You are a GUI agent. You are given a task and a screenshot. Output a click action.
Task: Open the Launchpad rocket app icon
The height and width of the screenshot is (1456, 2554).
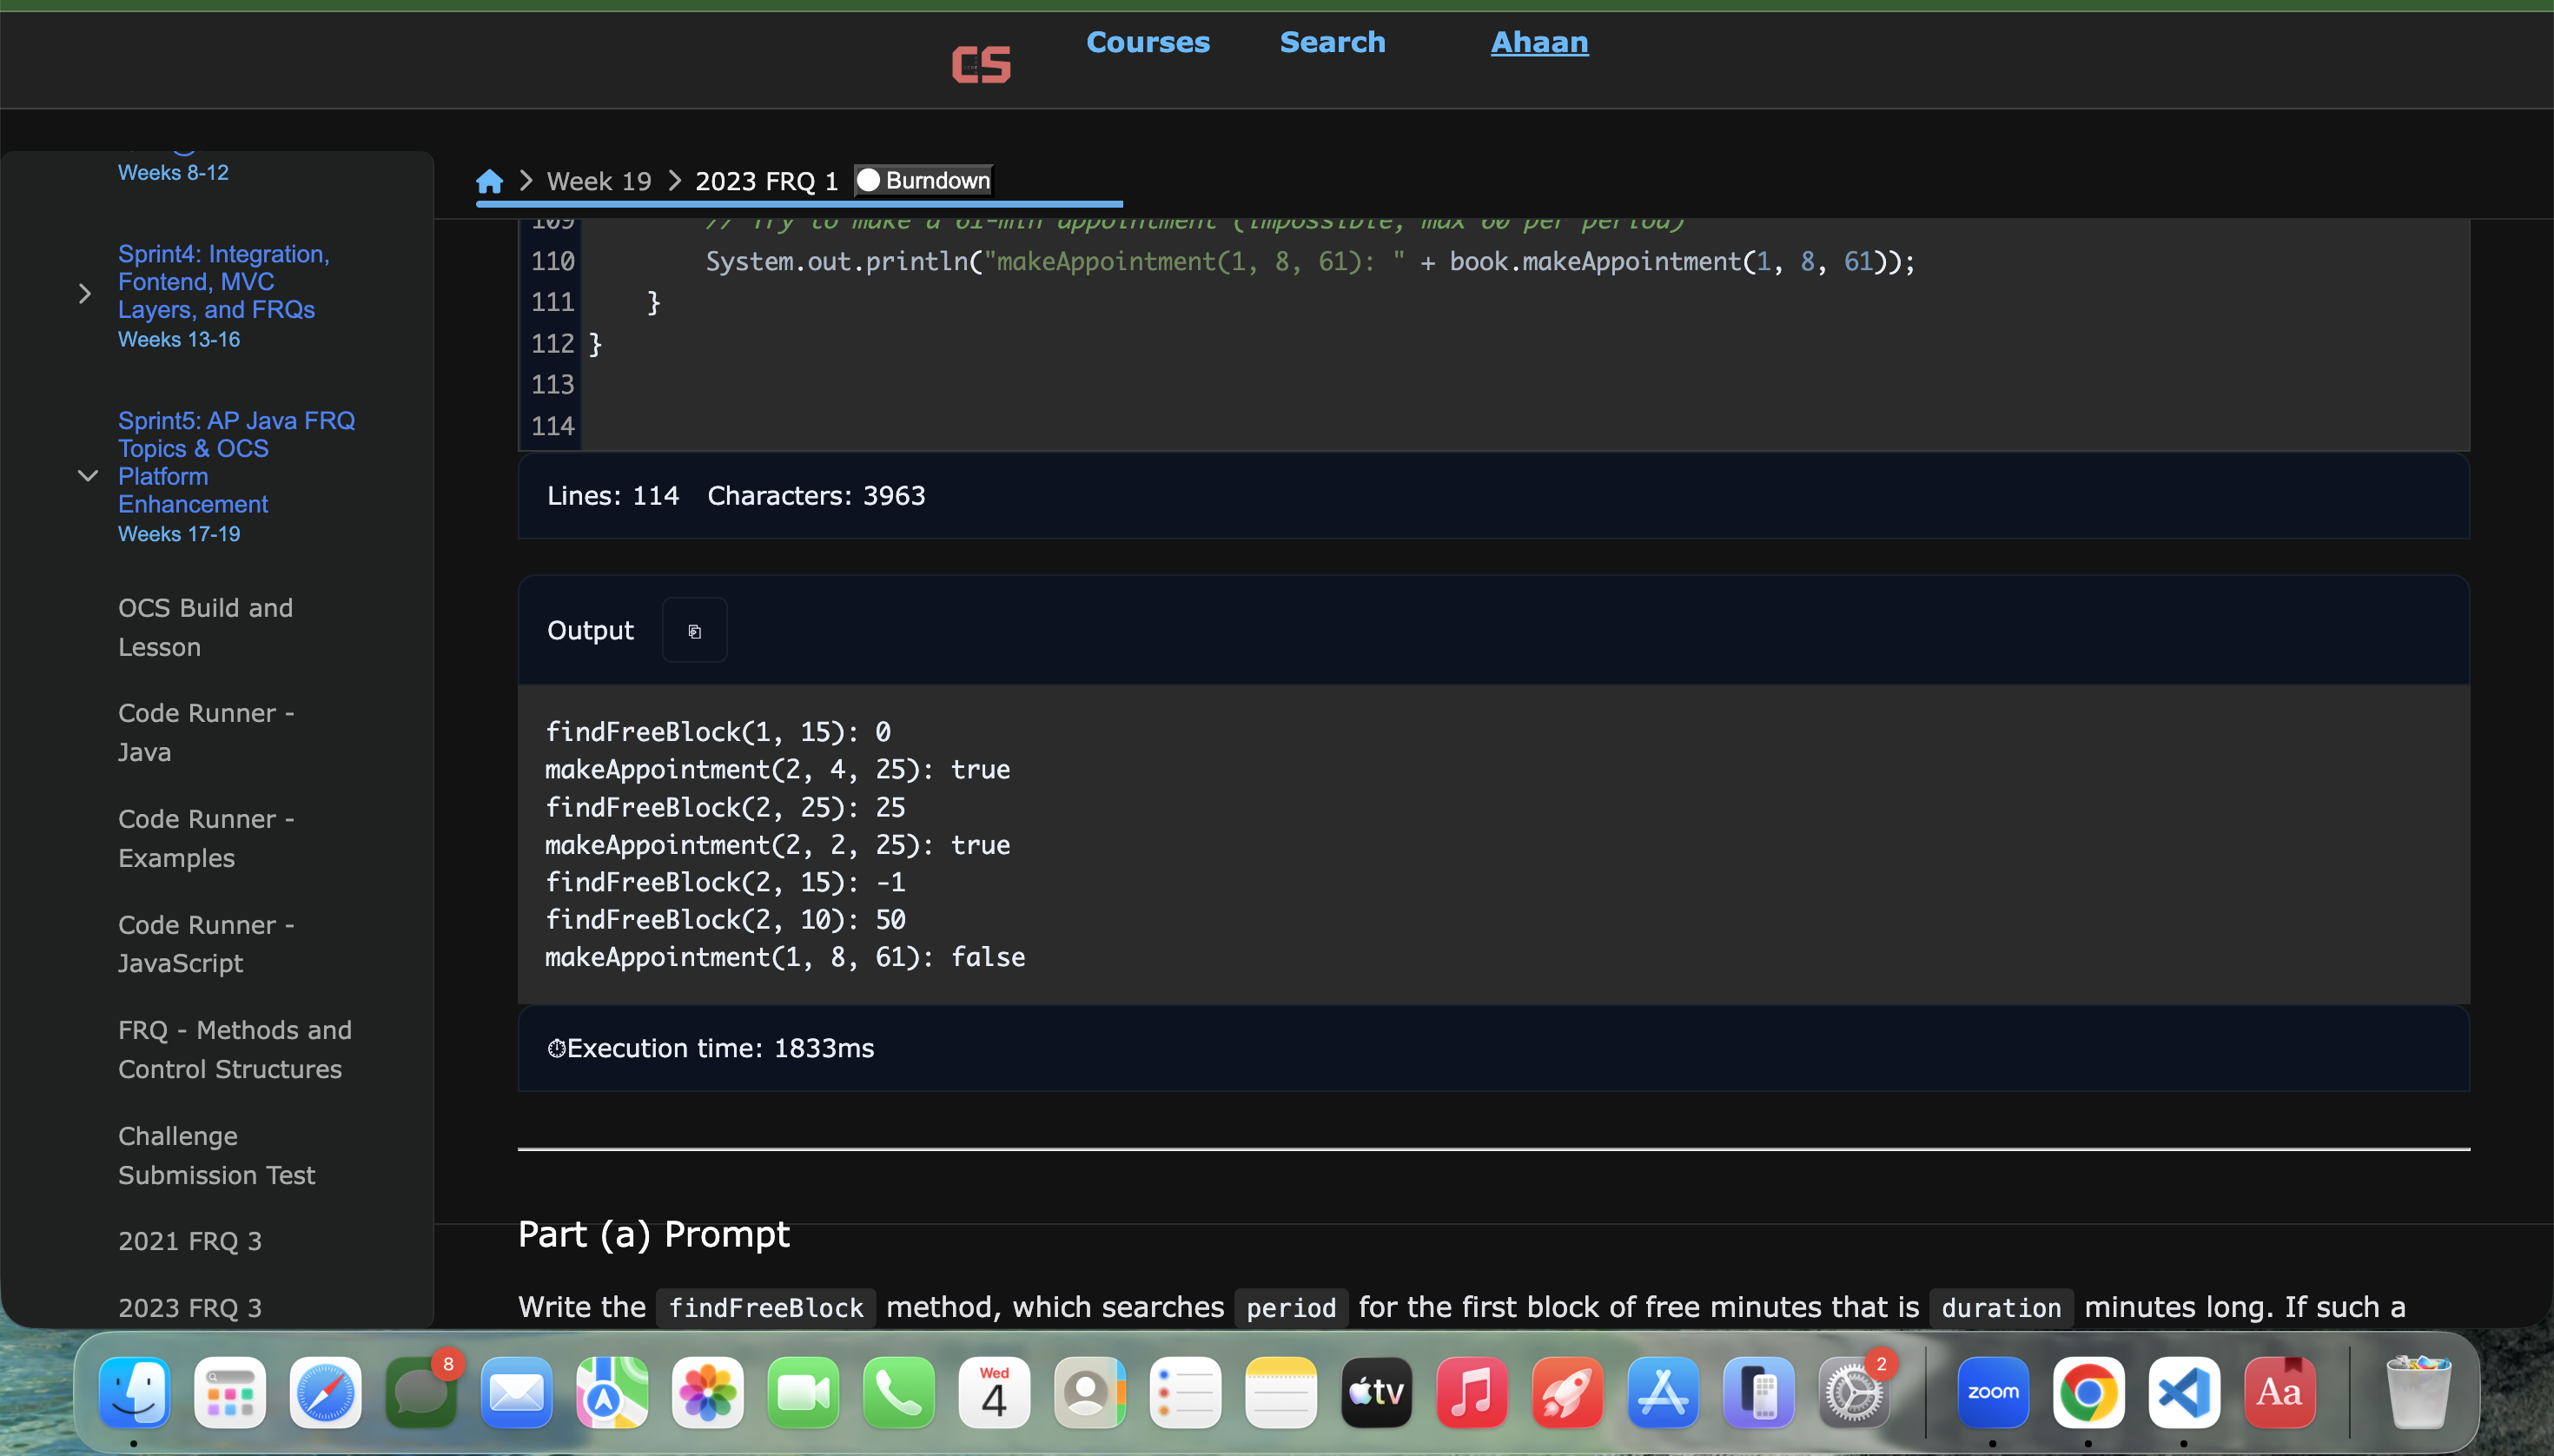click(1567, 1392)
